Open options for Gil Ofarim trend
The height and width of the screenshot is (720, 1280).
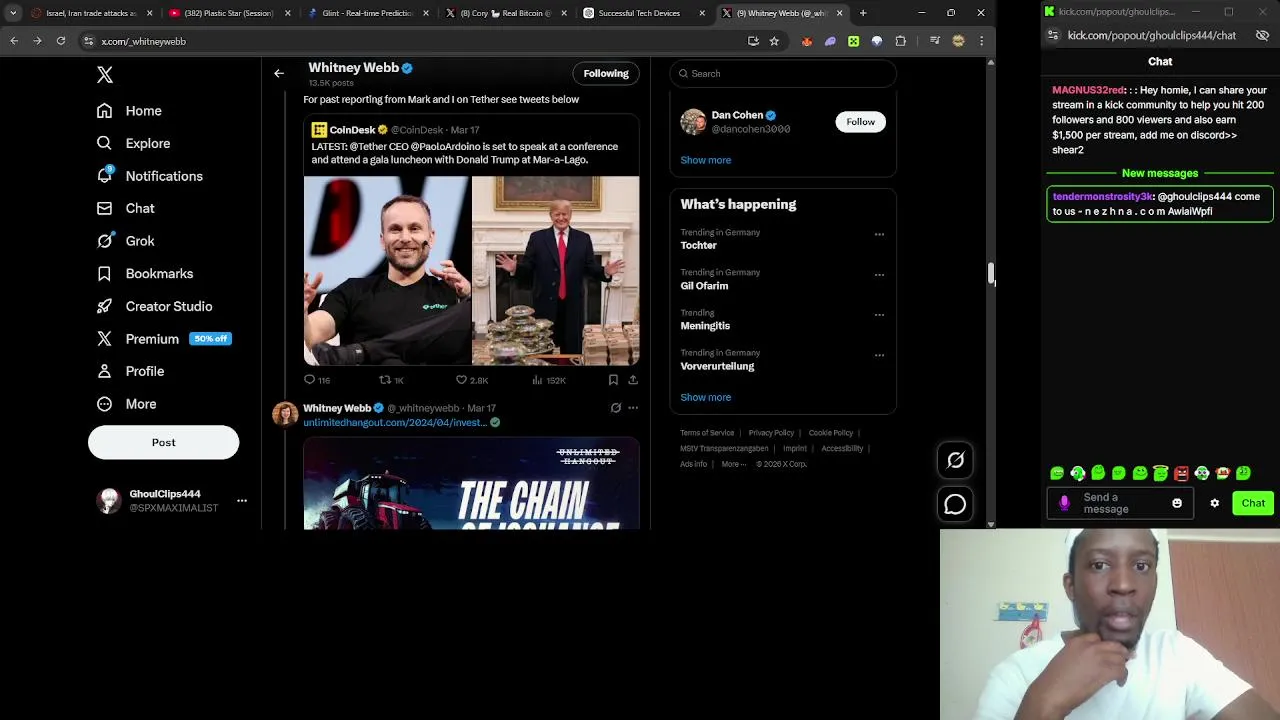879,274
